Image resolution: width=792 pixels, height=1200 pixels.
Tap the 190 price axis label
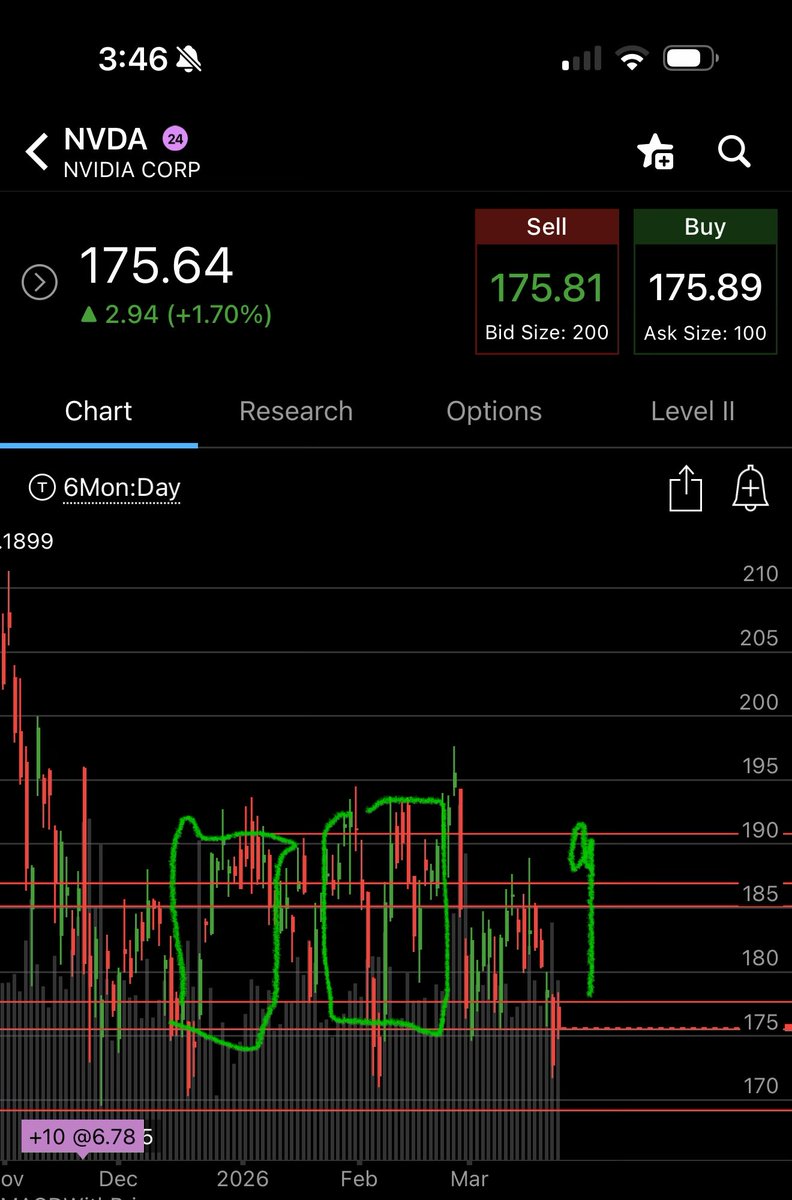coord(759,830)
